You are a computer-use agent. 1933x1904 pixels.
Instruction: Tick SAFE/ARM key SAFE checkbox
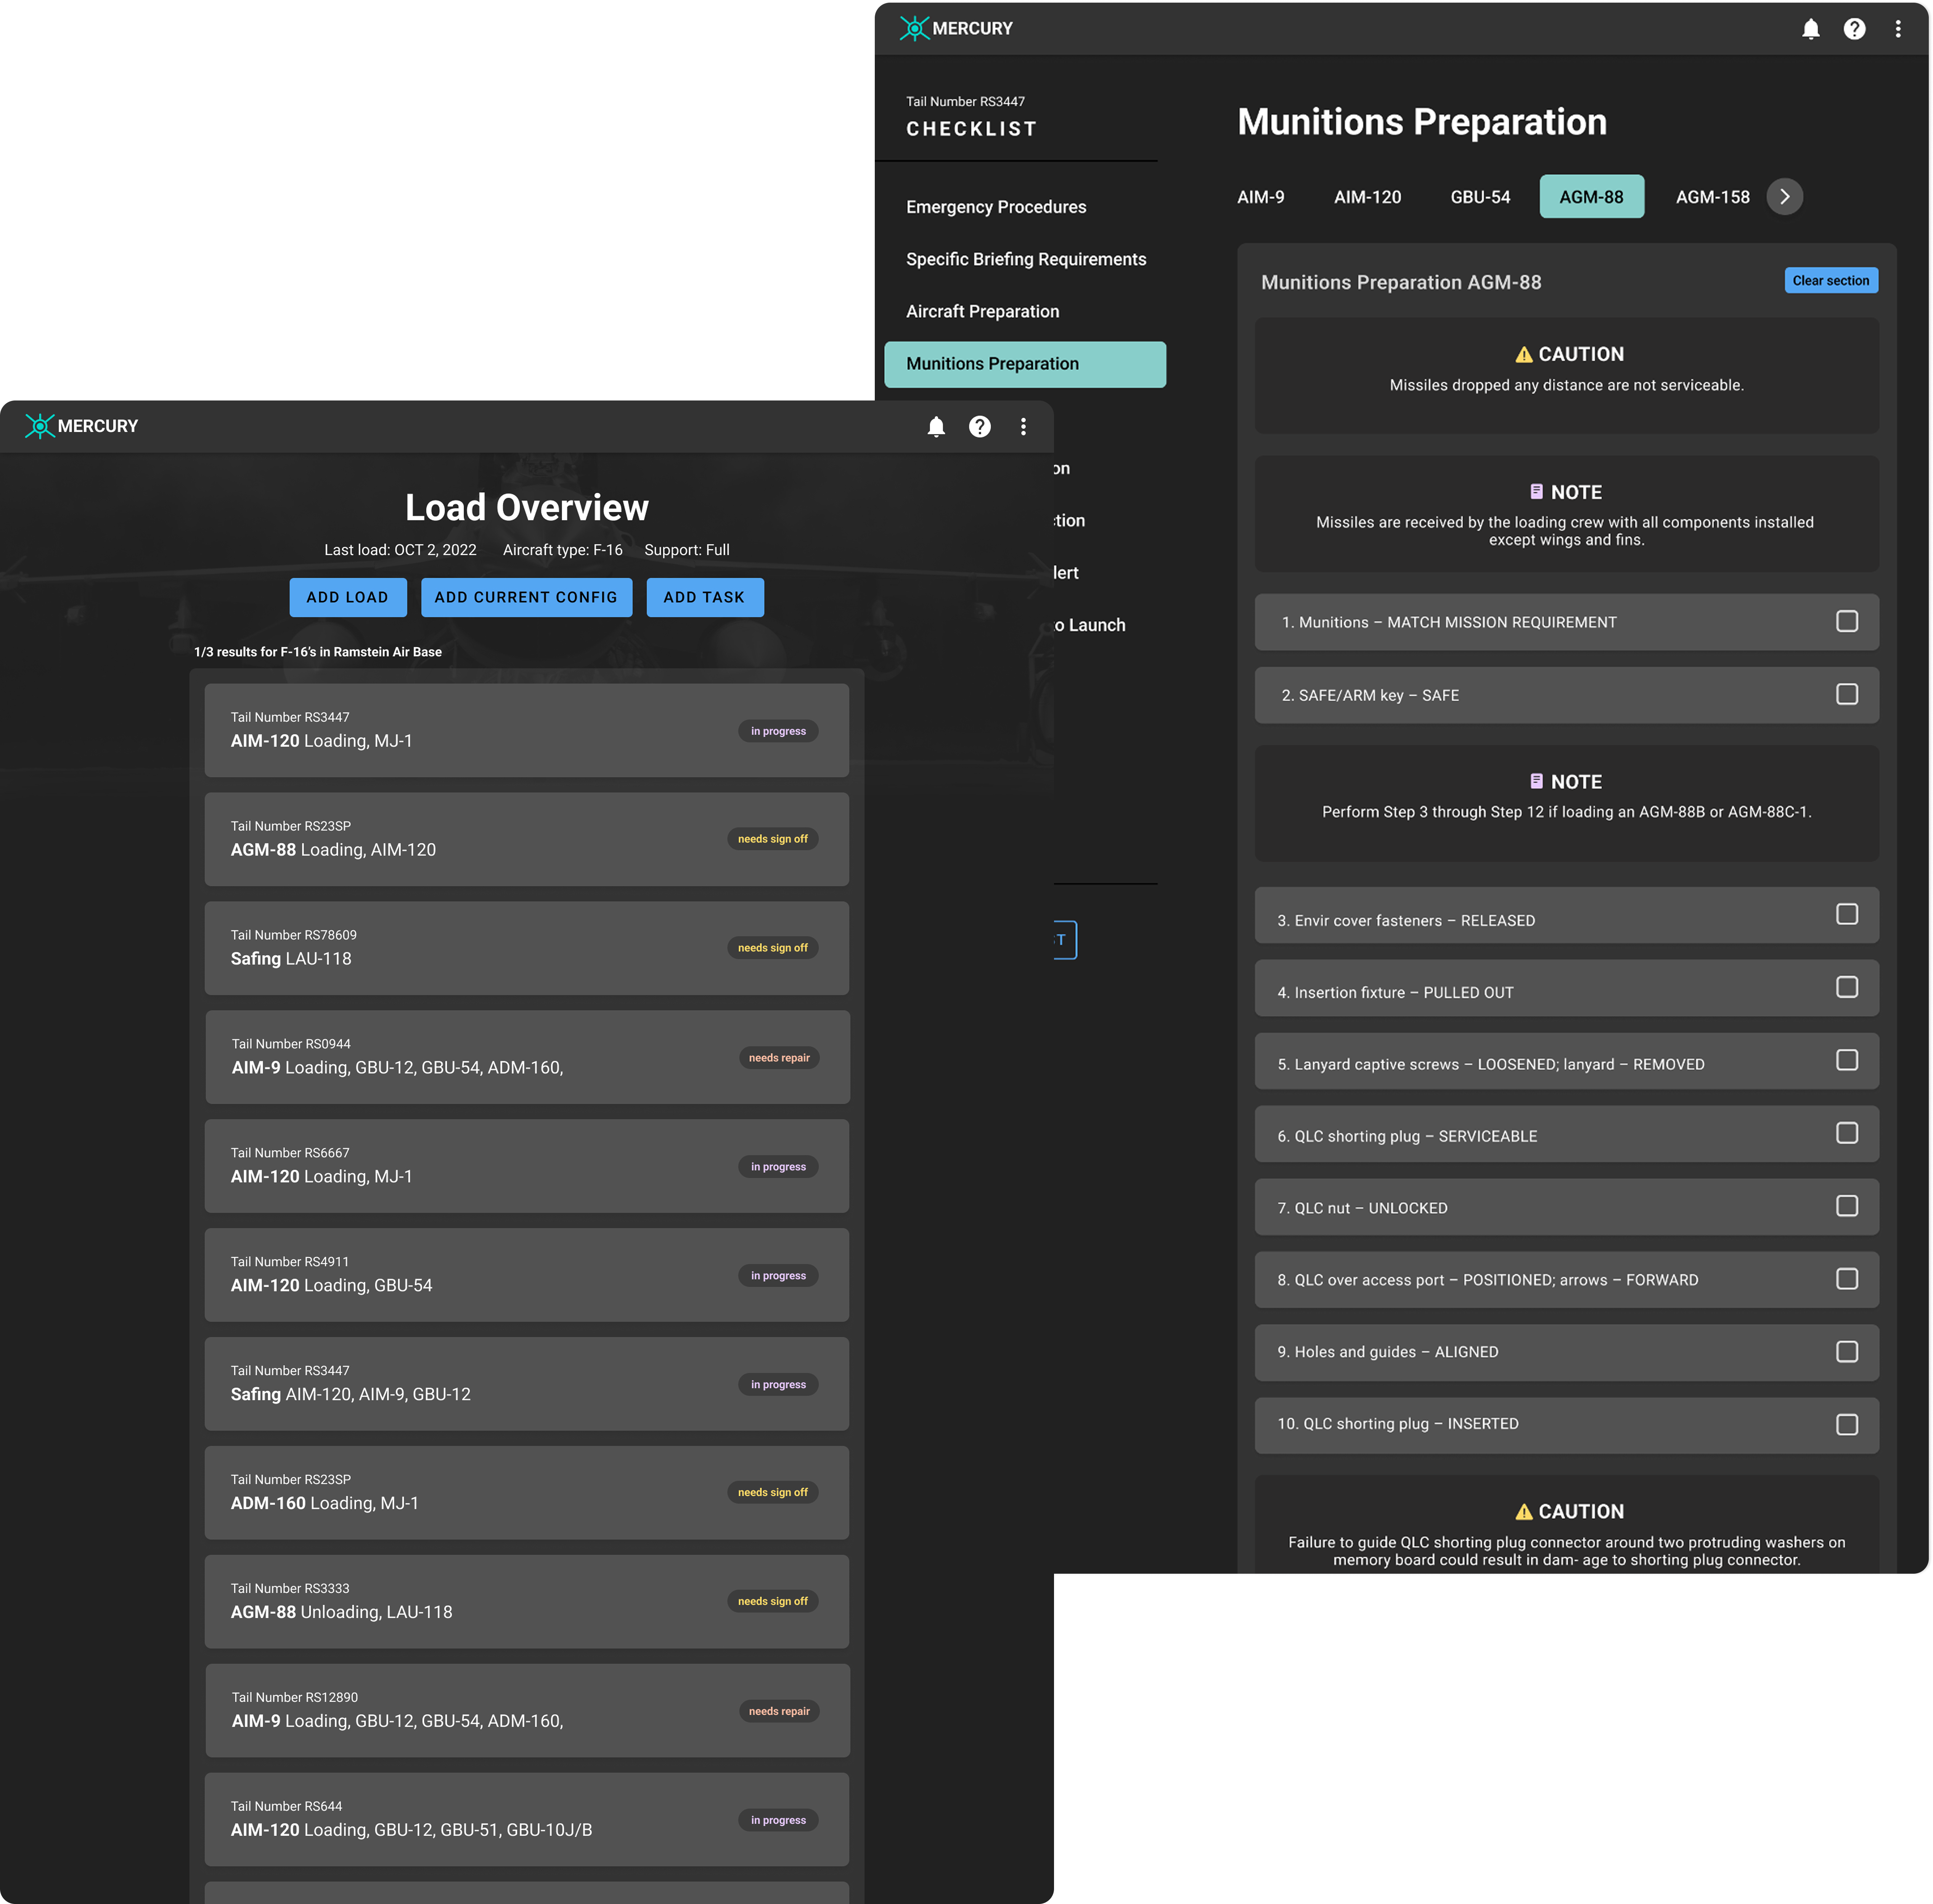click(x=1846, y=694)
